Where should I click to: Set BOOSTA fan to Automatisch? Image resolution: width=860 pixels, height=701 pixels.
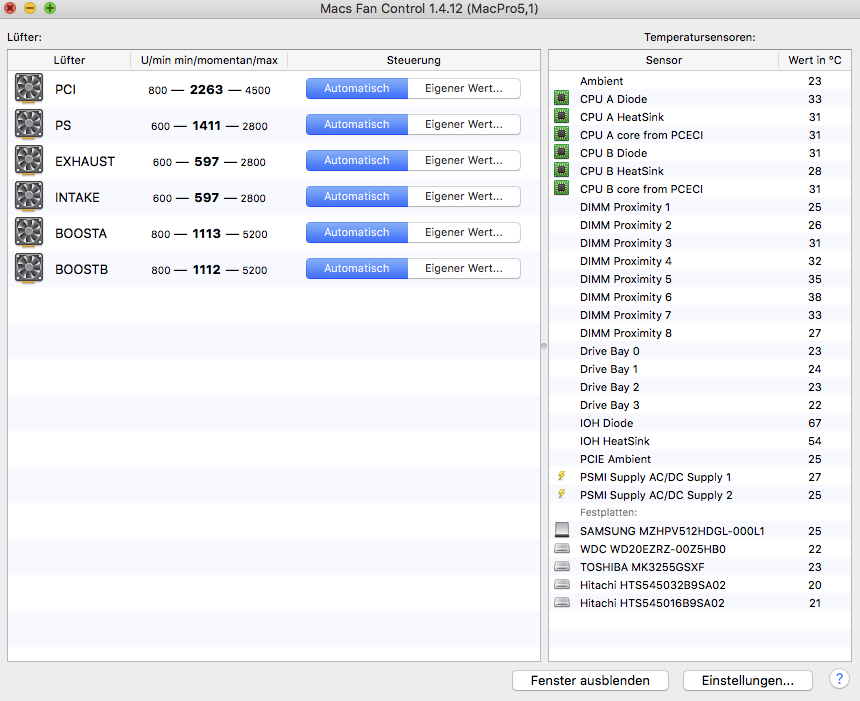pos(357,233)
